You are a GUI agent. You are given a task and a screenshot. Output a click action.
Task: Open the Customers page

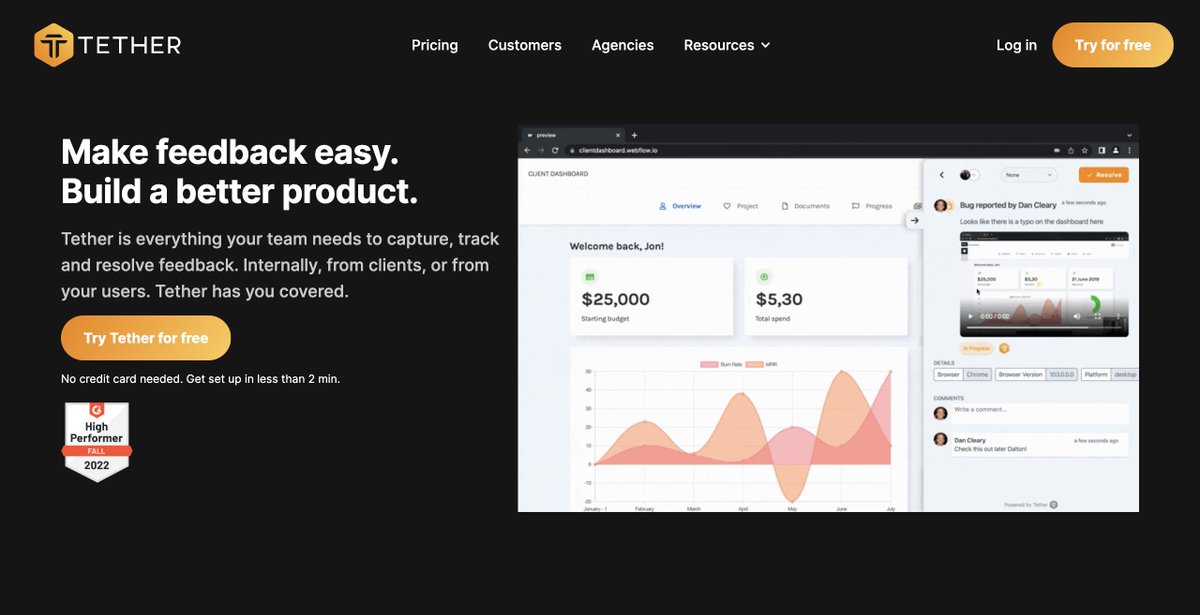[525, 45]
